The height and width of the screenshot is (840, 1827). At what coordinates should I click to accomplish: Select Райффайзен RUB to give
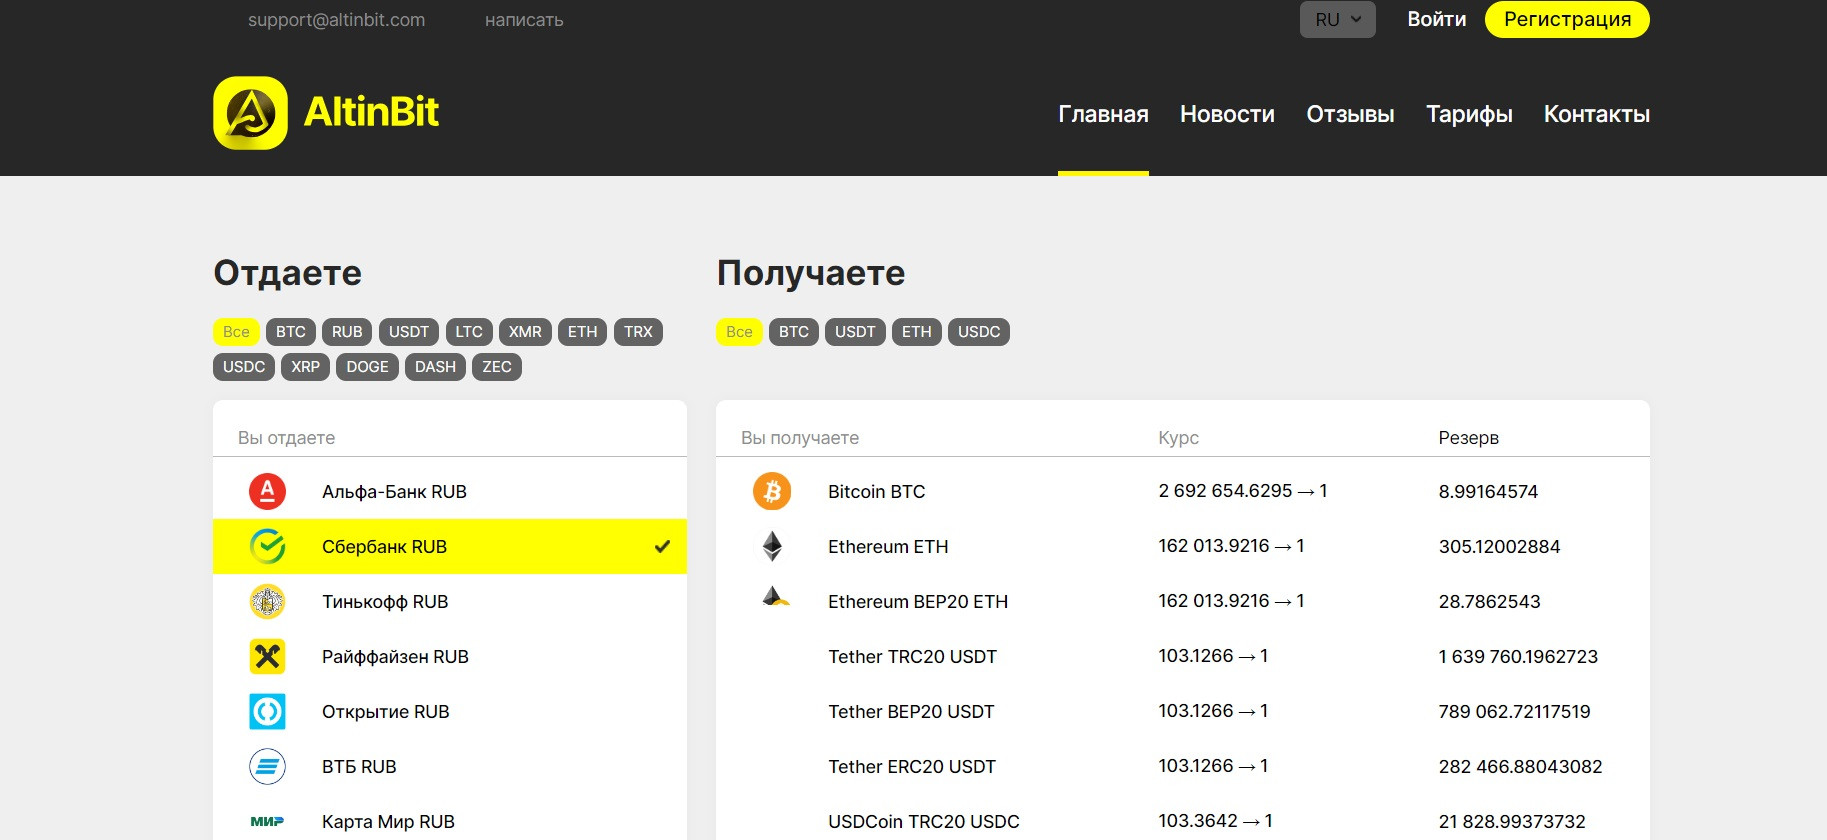(450, 656)
